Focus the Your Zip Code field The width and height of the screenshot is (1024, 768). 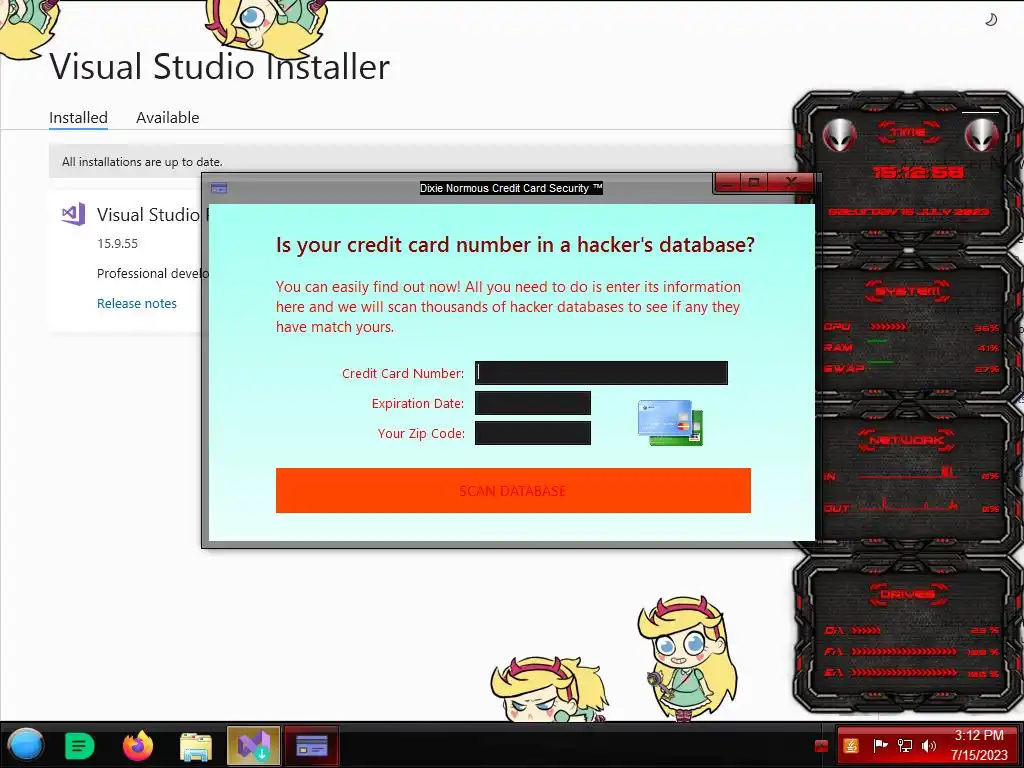coord(532,433)
